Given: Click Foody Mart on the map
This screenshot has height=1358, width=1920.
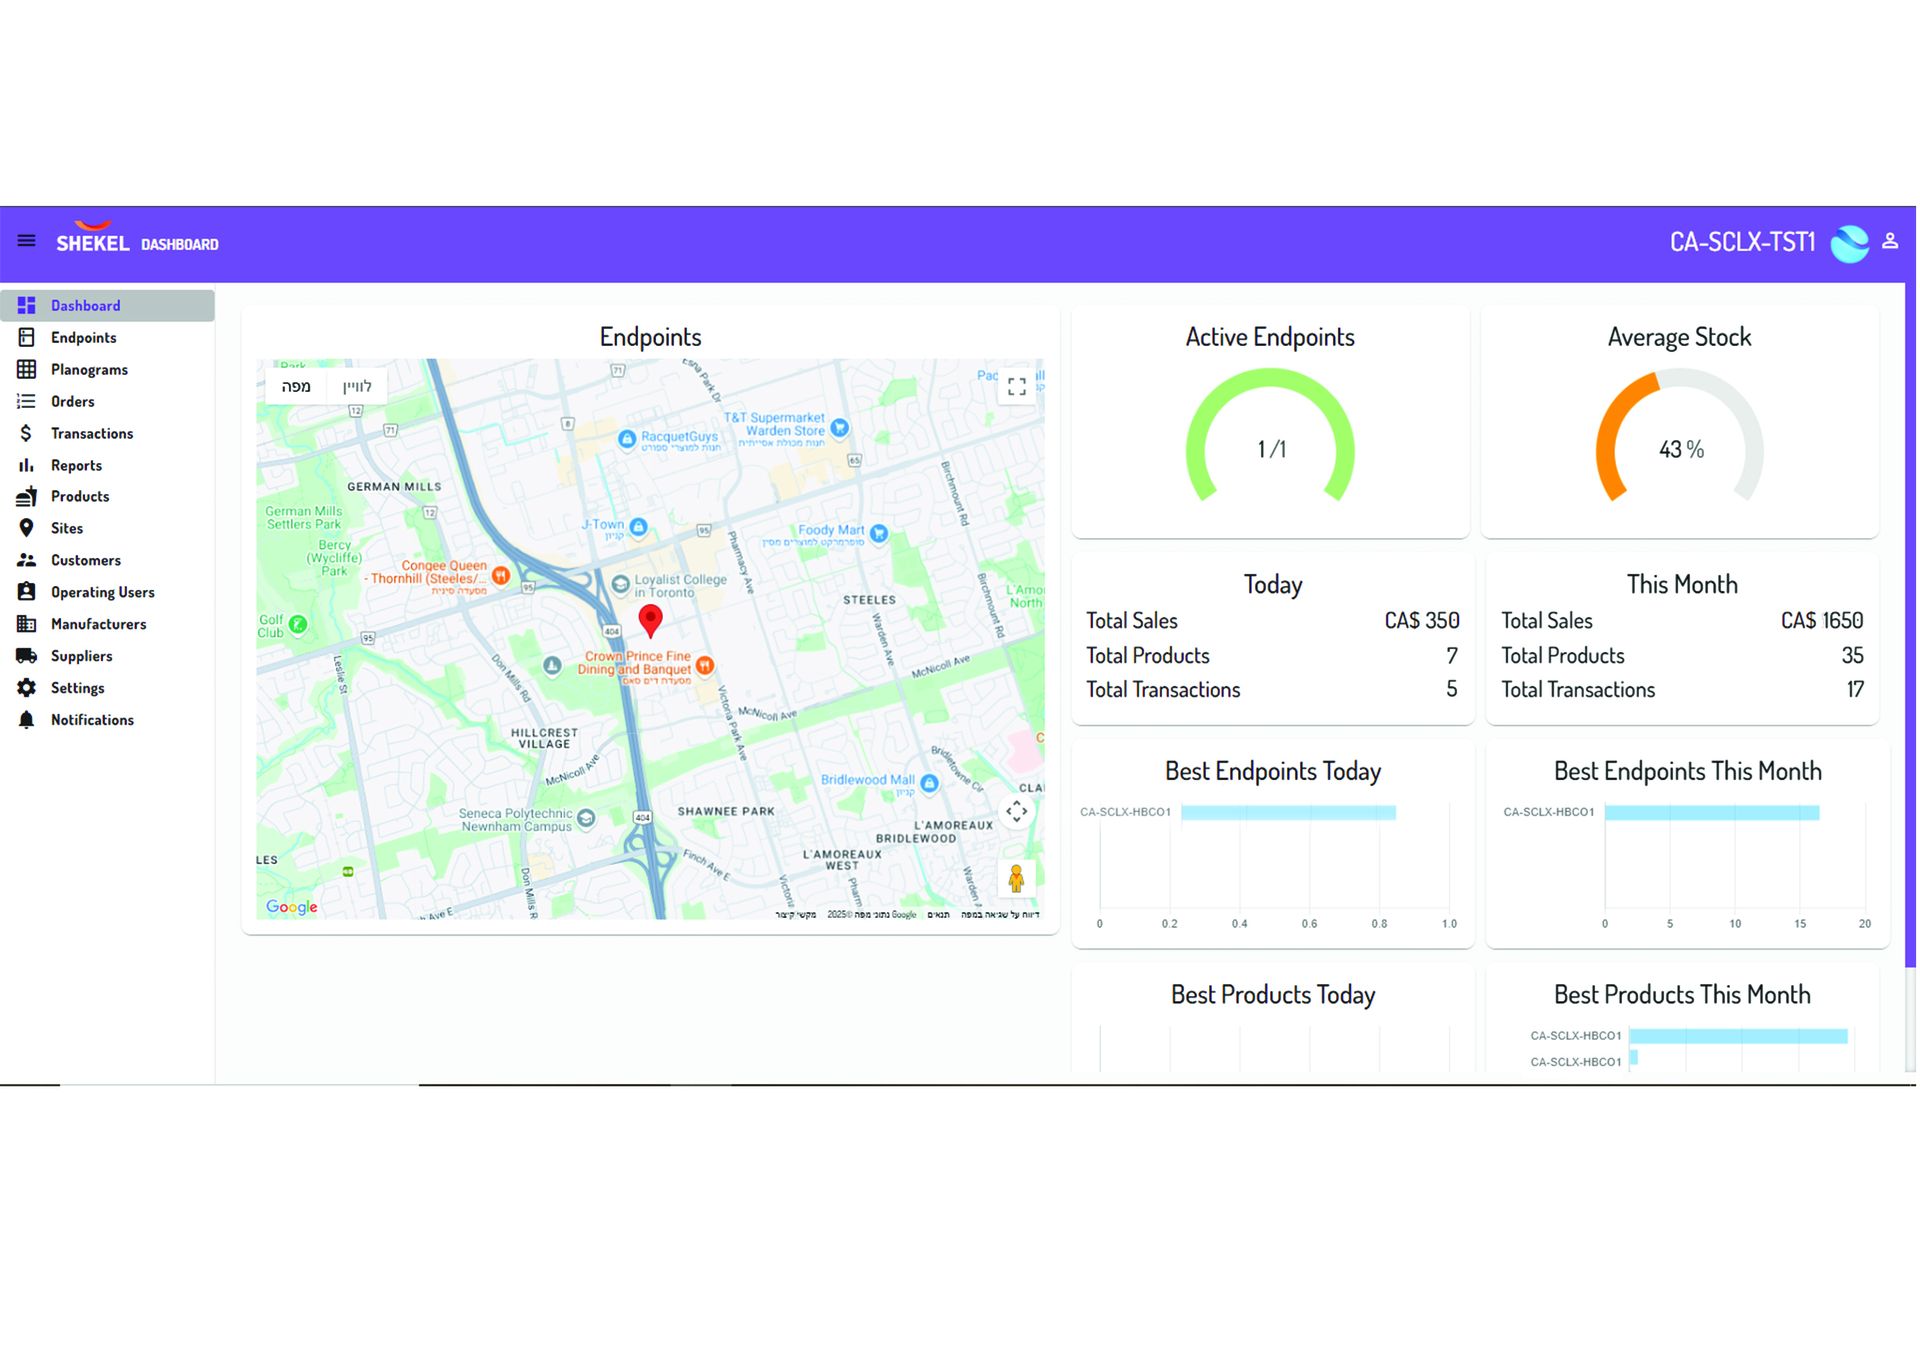Looking at the screenshot, I should click(831, 531).
